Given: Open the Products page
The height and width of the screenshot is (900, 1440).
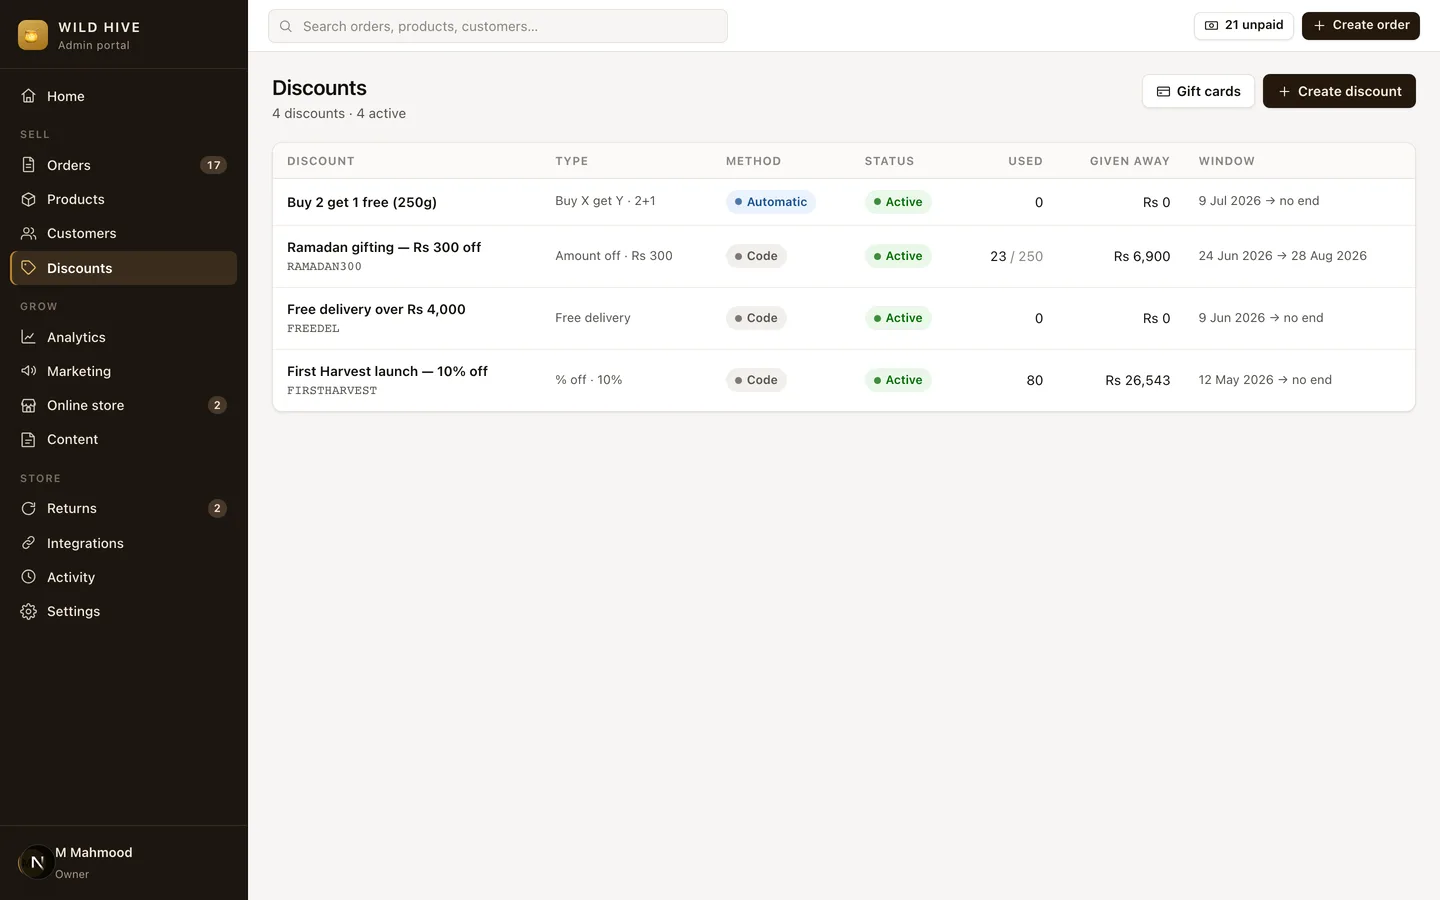Looking at the screenshot, I should click(x=124, y=199).
